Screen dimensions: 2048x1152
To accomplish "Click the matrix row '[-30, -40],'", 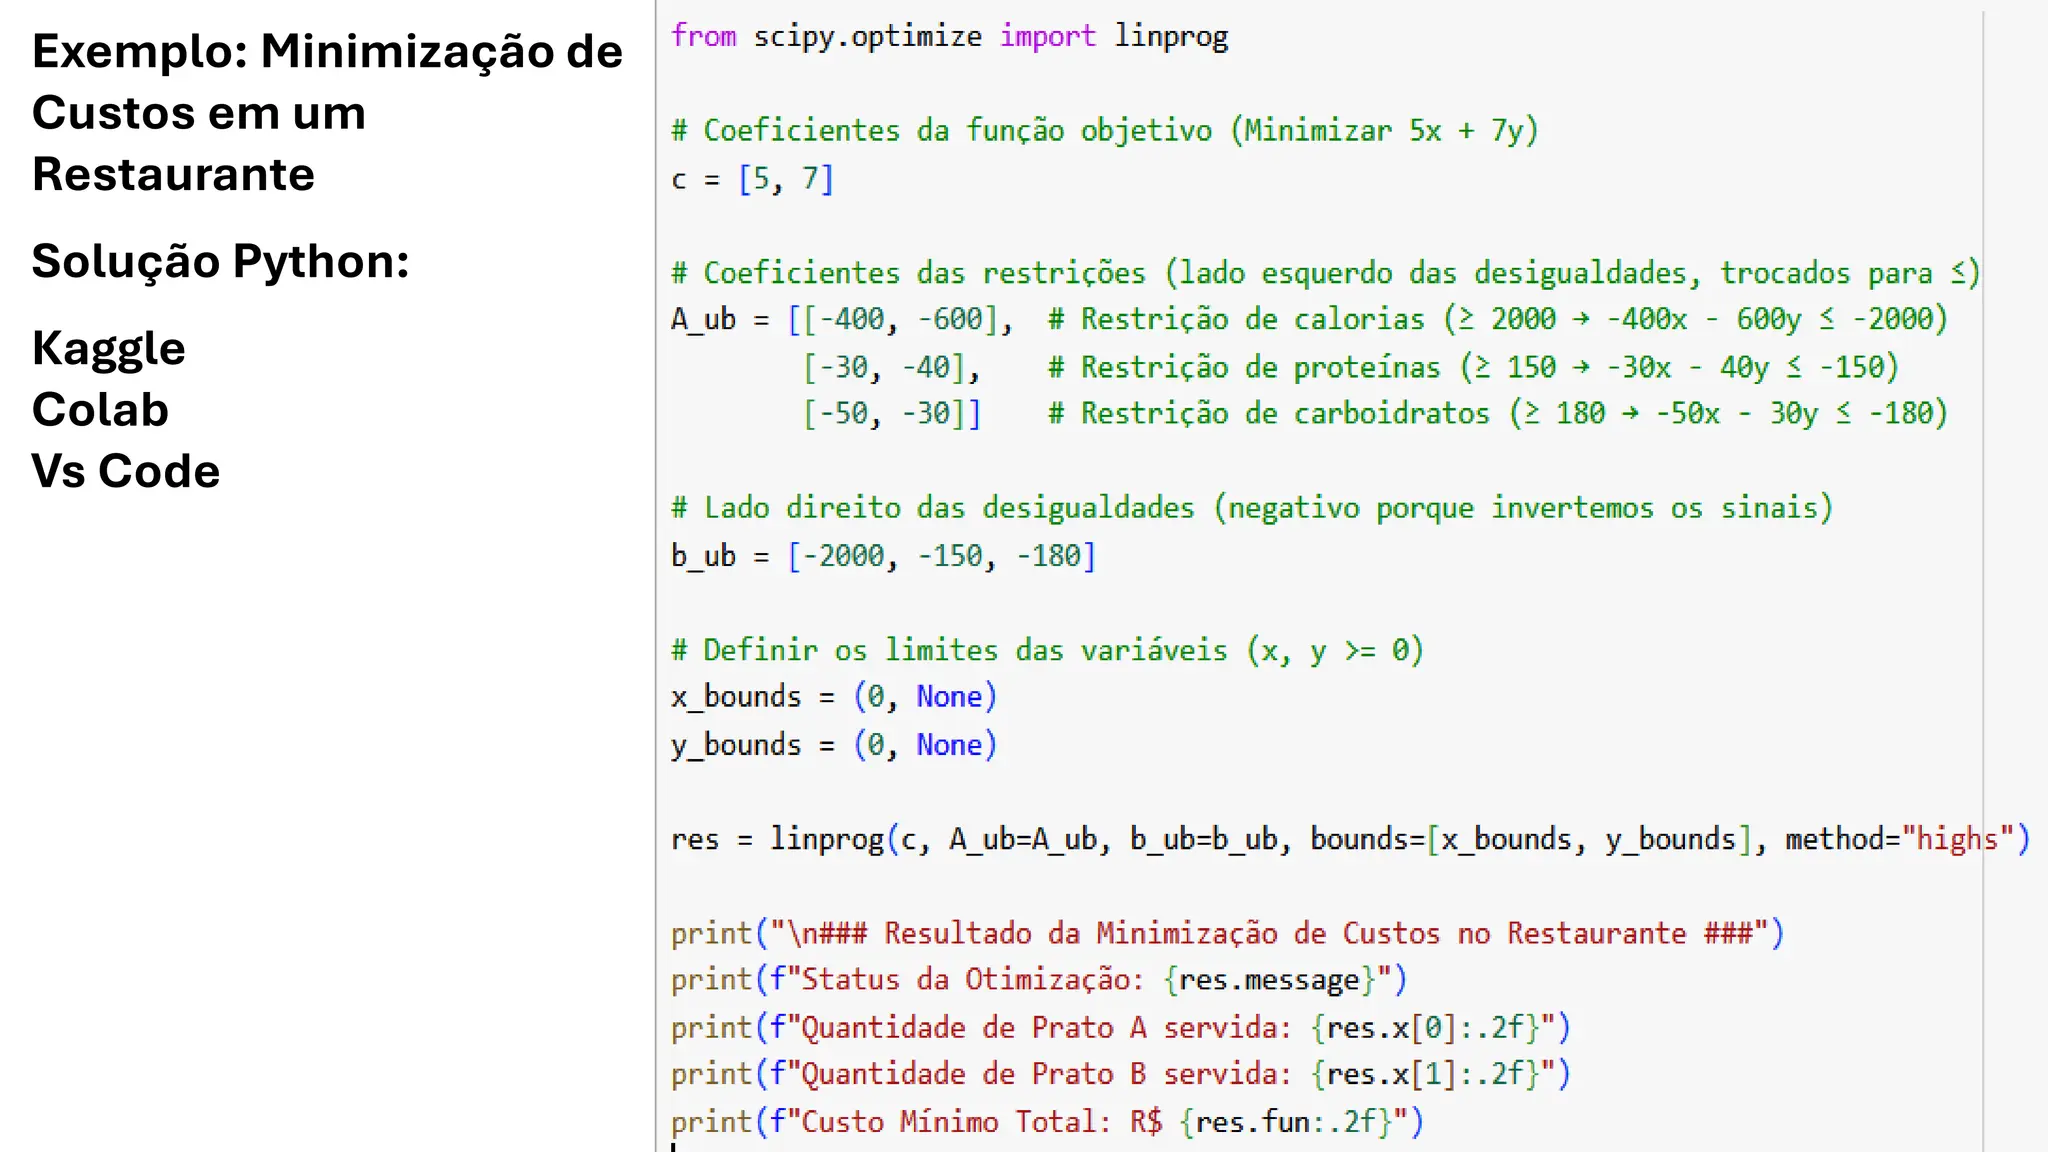I will (x=892, y=367).
